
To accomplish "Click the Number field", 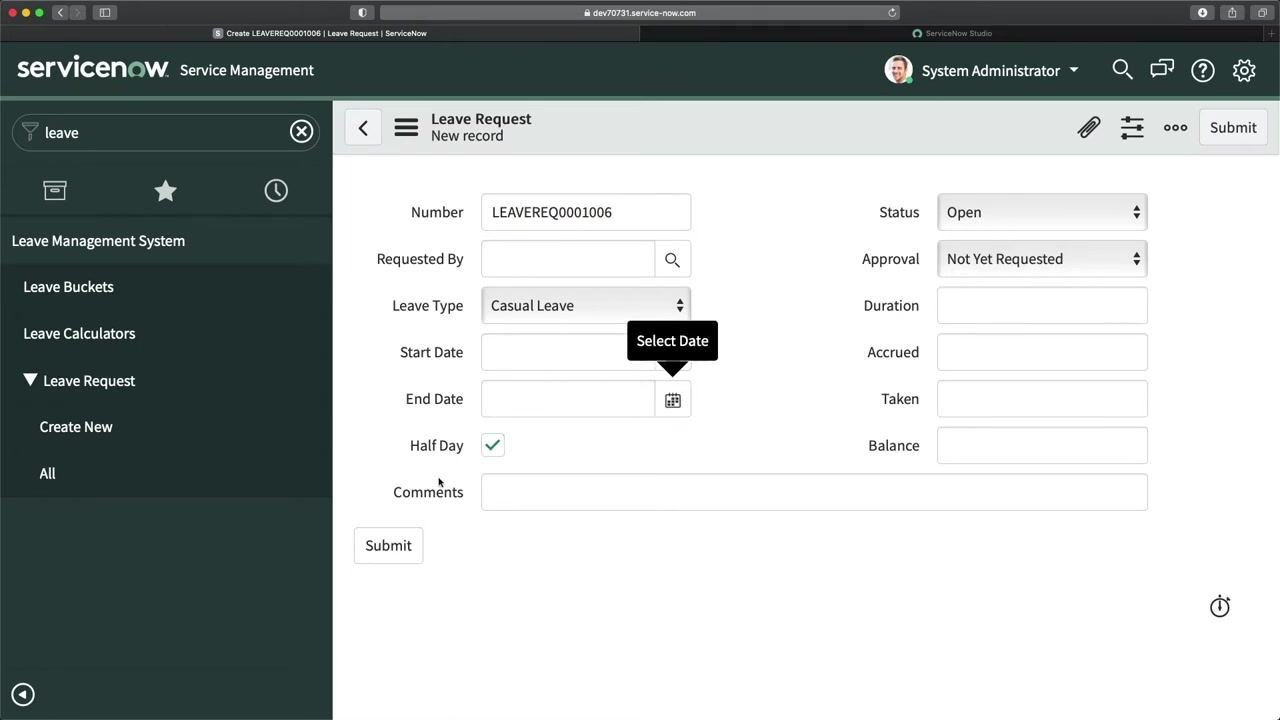I will click(586, 212).
